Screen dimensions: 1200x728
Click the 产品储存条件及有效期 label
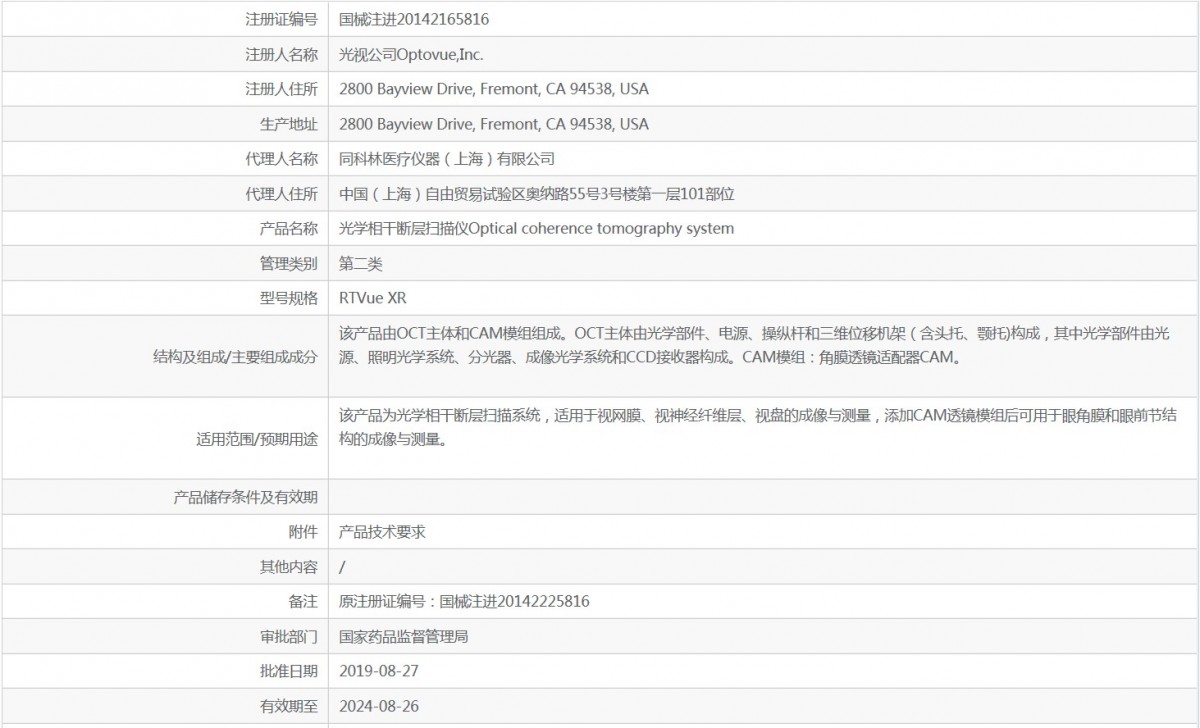245,497
